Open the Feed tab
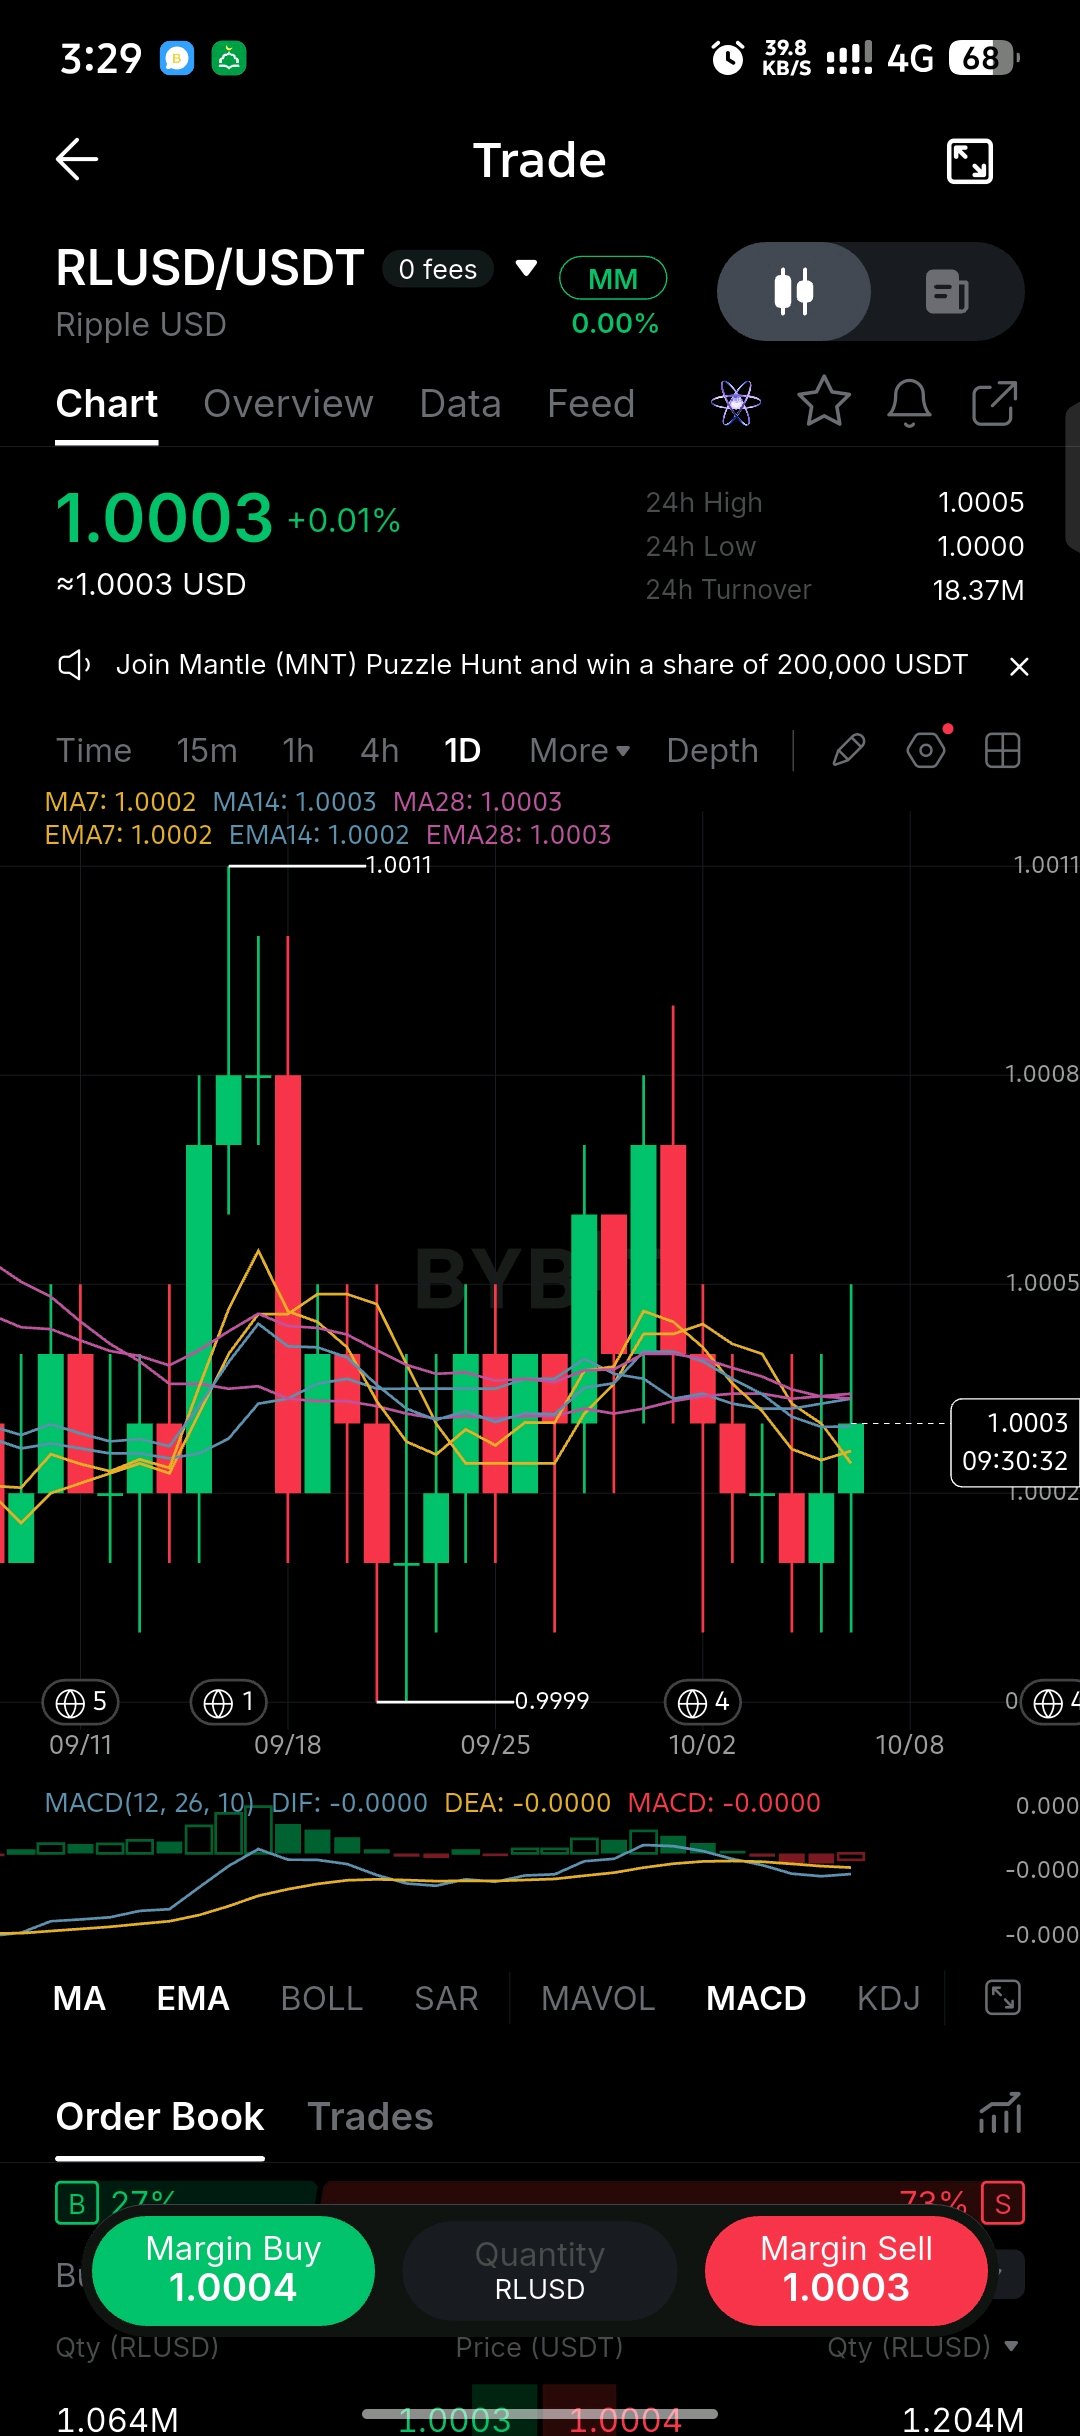1080x2436 pixels. 591,404
